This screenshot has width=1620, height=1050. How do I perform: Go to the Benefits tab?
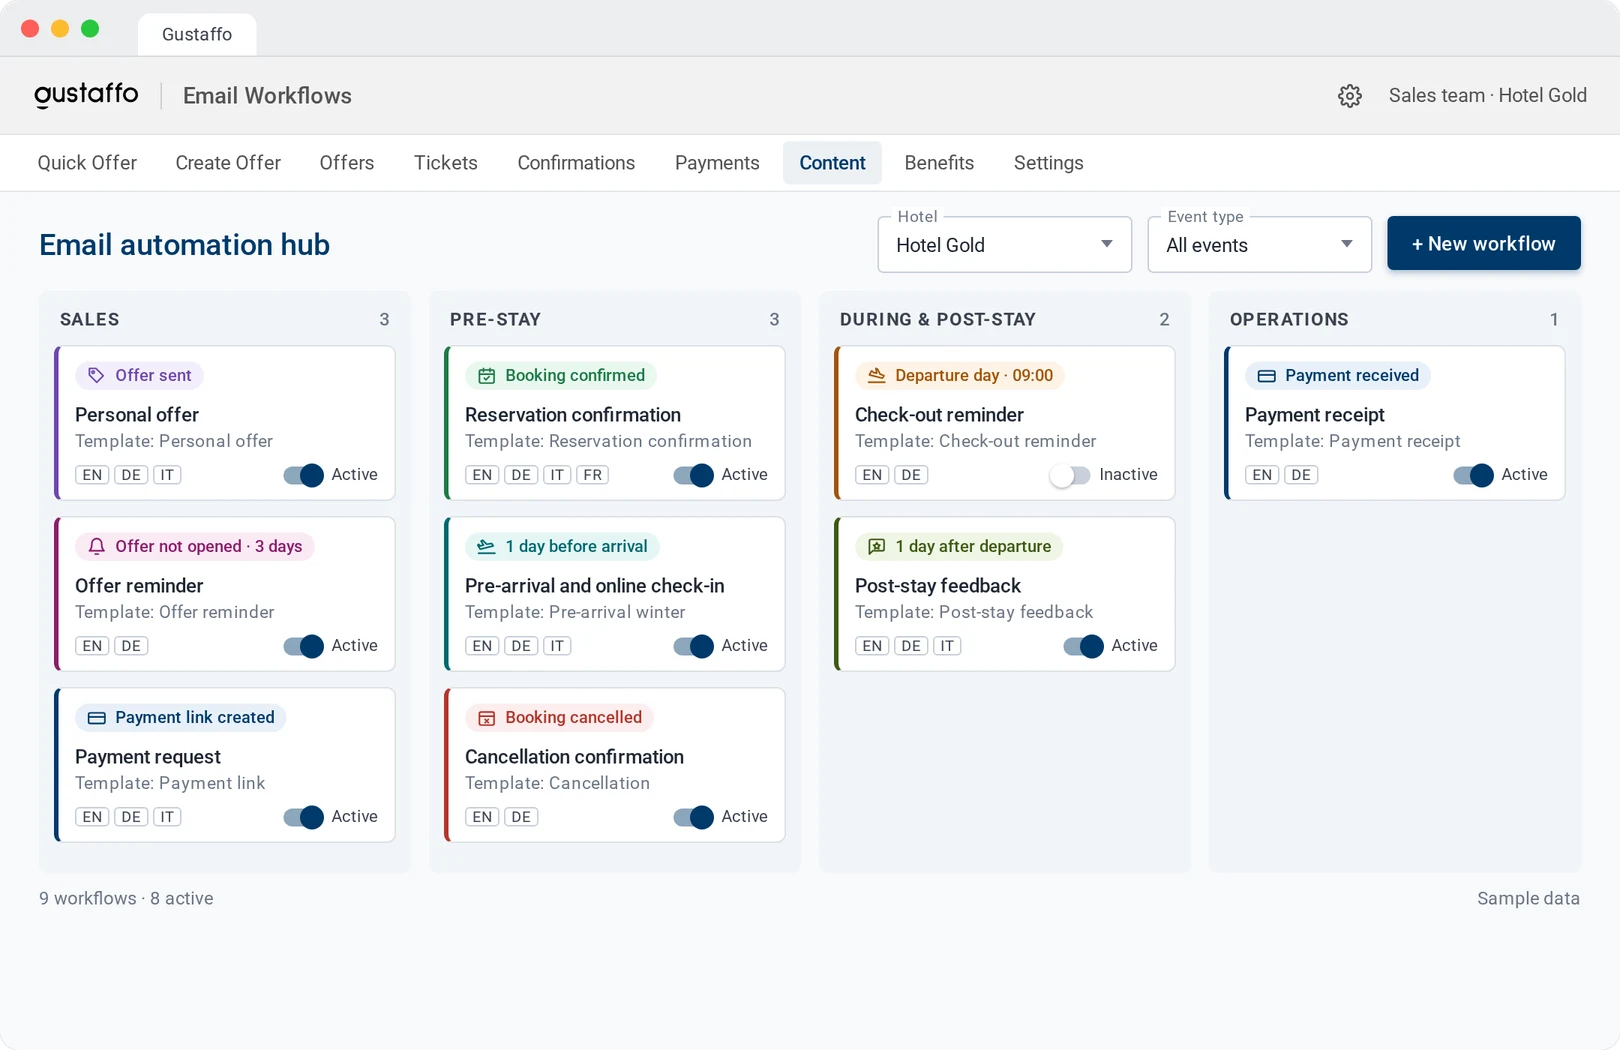coord(939,163)
